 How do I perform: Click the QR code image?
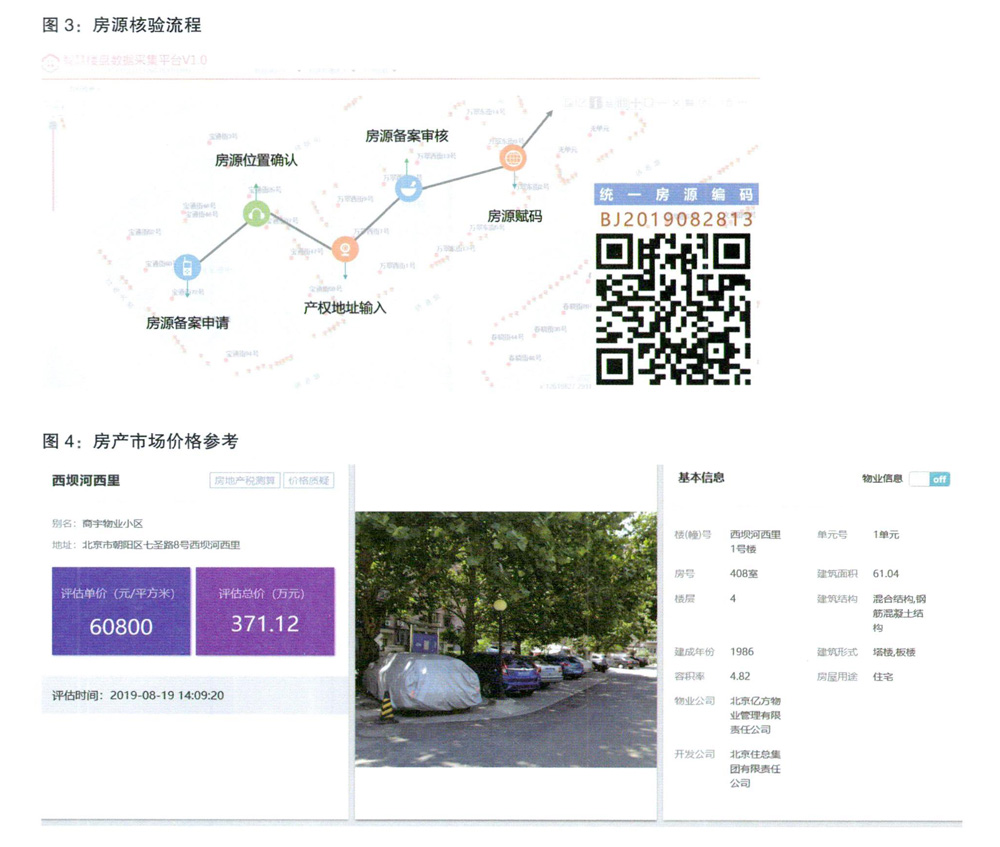tap(673, 309)
